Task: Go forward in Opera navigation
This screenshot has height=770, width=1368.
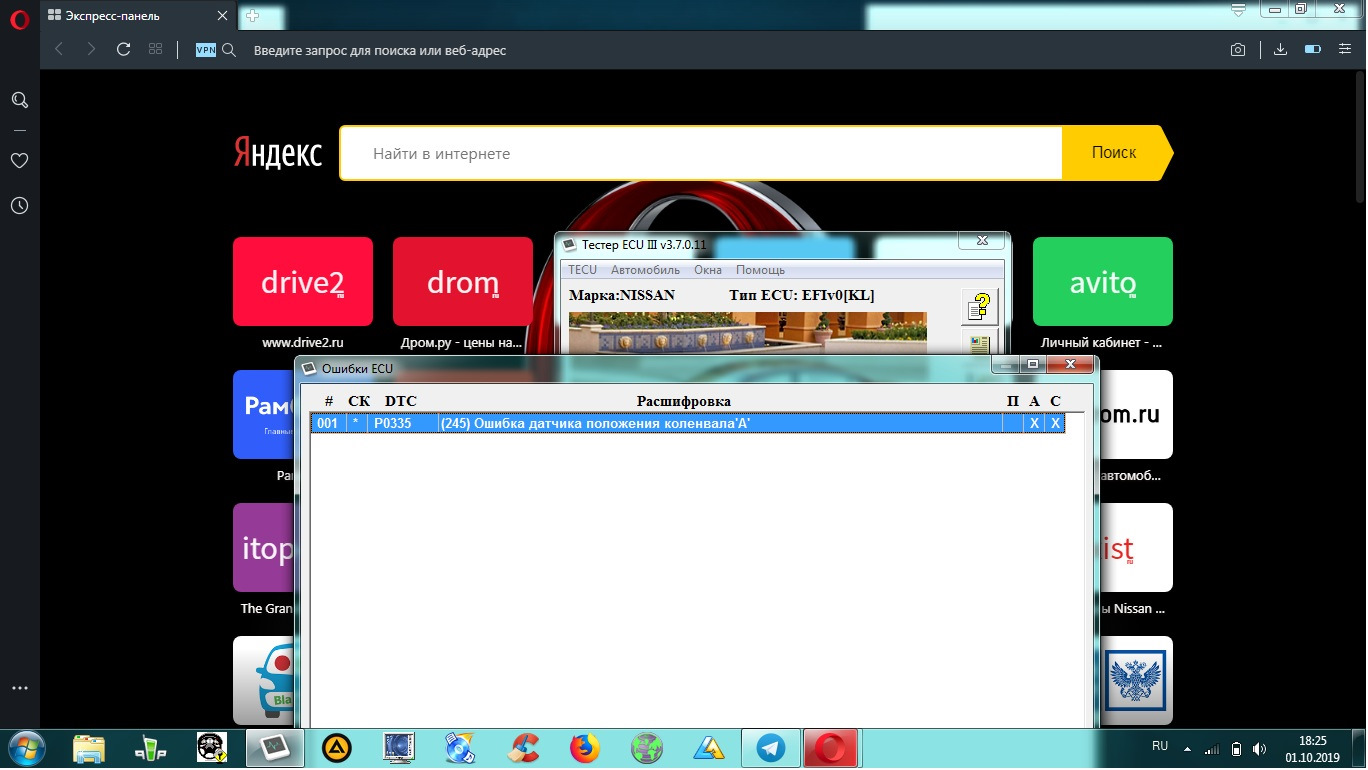Action: click(91, 49)
